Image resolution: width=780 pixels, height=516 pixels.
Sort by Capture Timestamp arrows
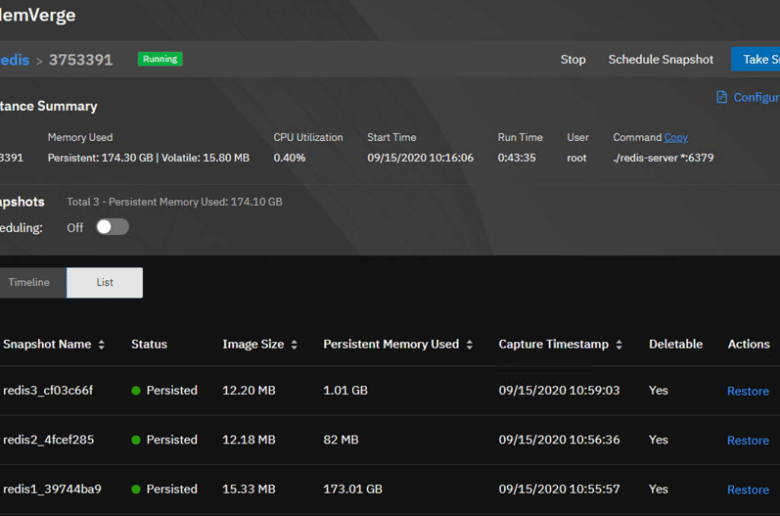point(619,344)
